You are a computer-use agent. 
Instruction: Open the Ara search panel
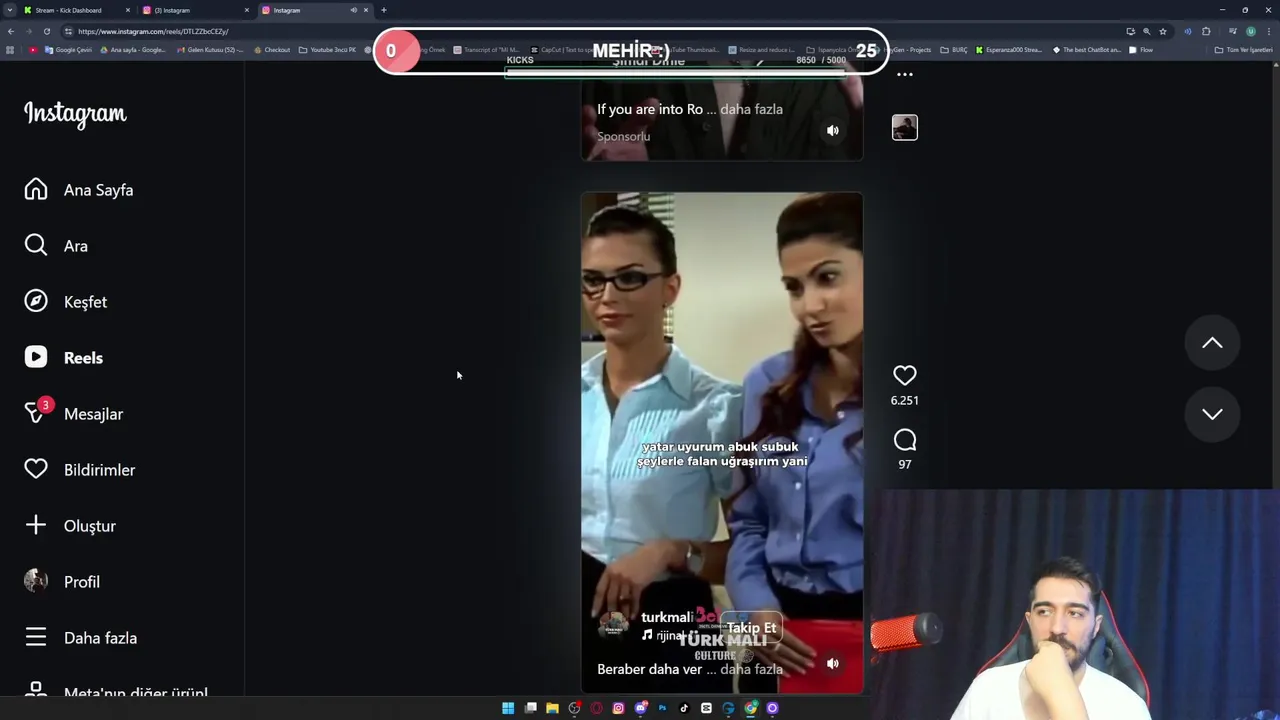coord(56,246)
